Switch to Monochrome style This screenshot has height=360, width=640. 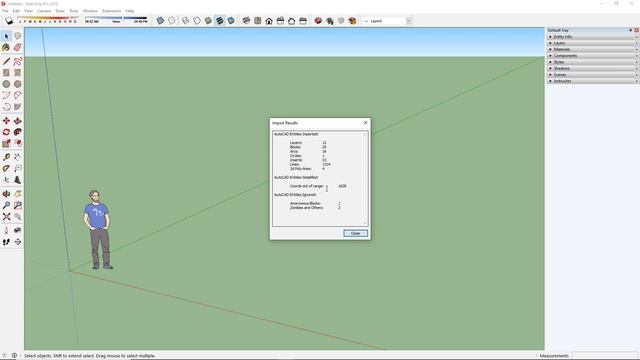pyautogui.click(x=231, y=21)
